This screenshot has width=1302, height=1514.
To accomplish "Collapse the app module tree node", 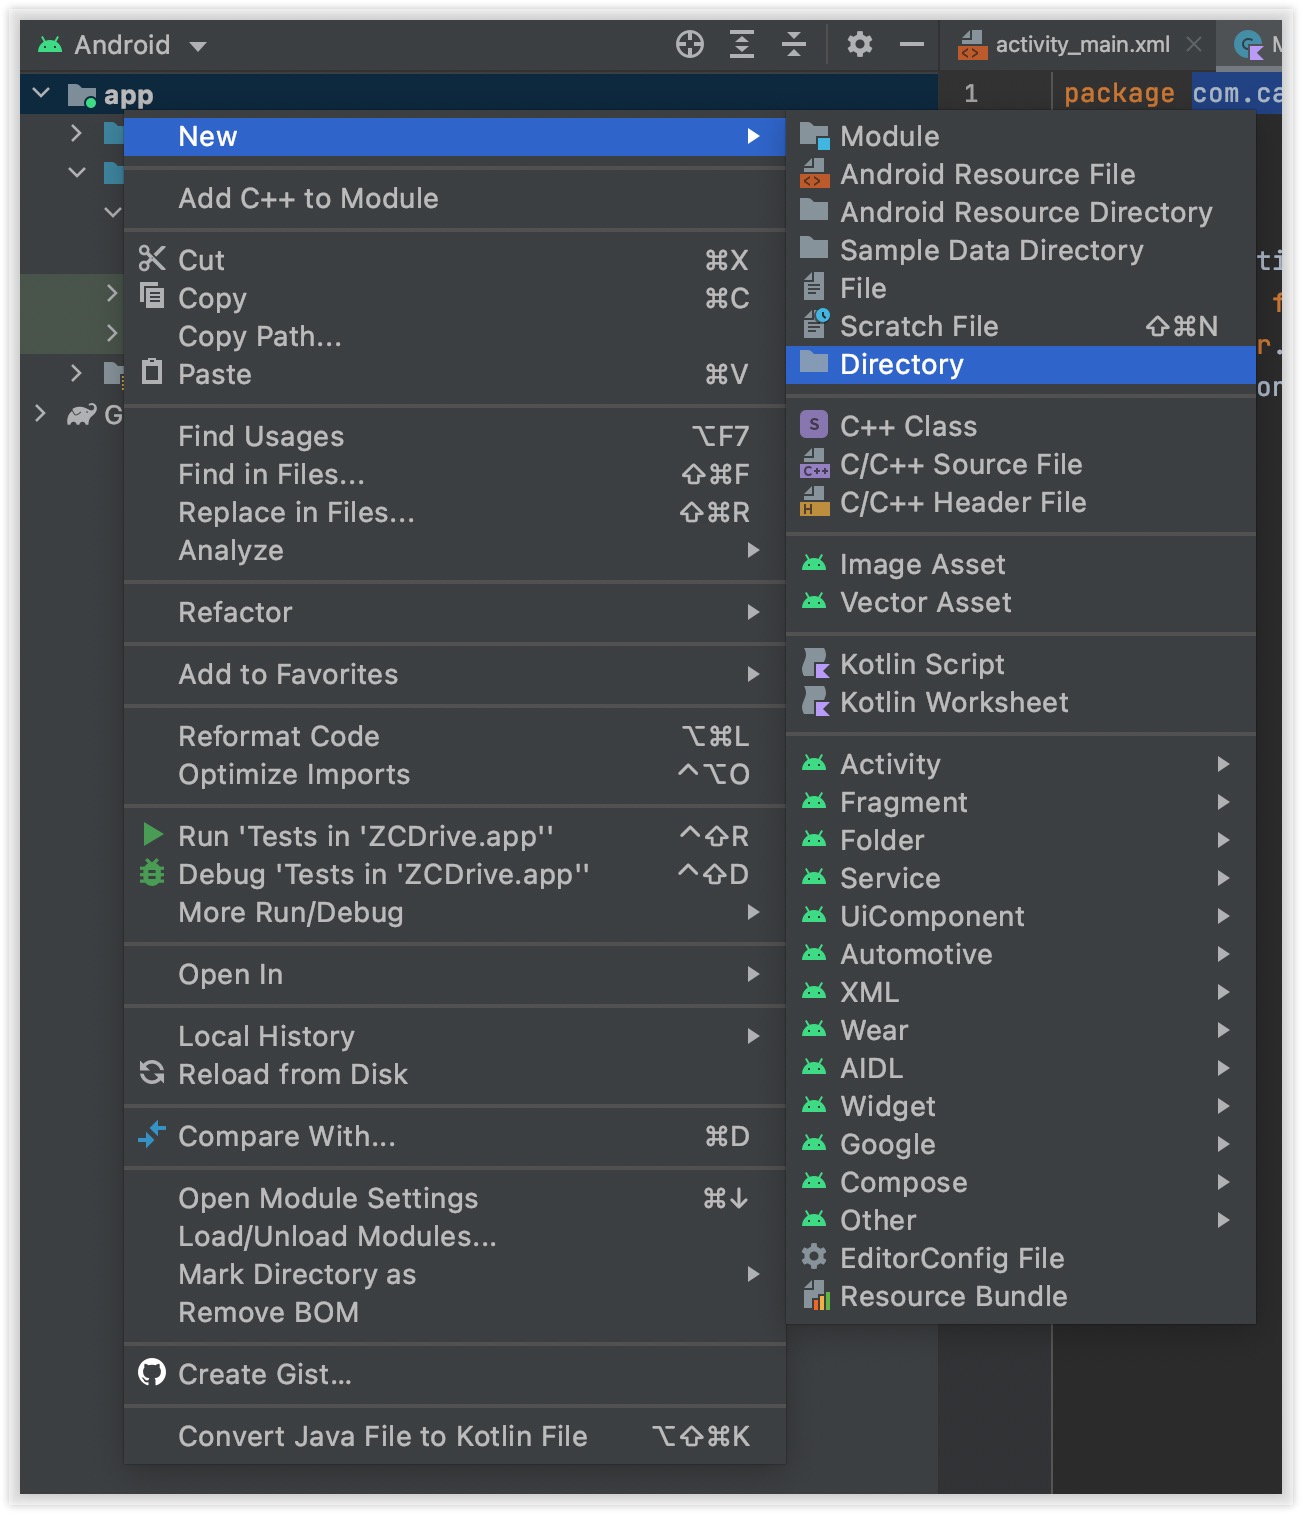I will [x=42, y=94].
